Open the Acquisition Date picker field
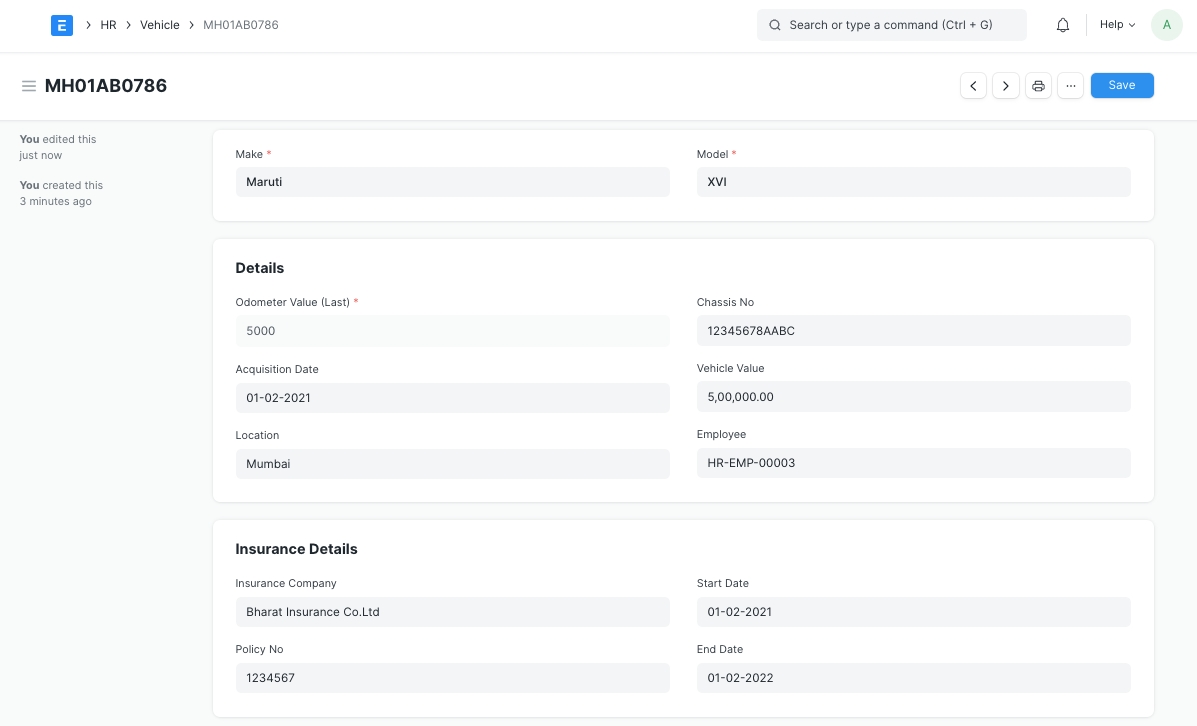The image size is (1197, 726). tap(452, 398)
